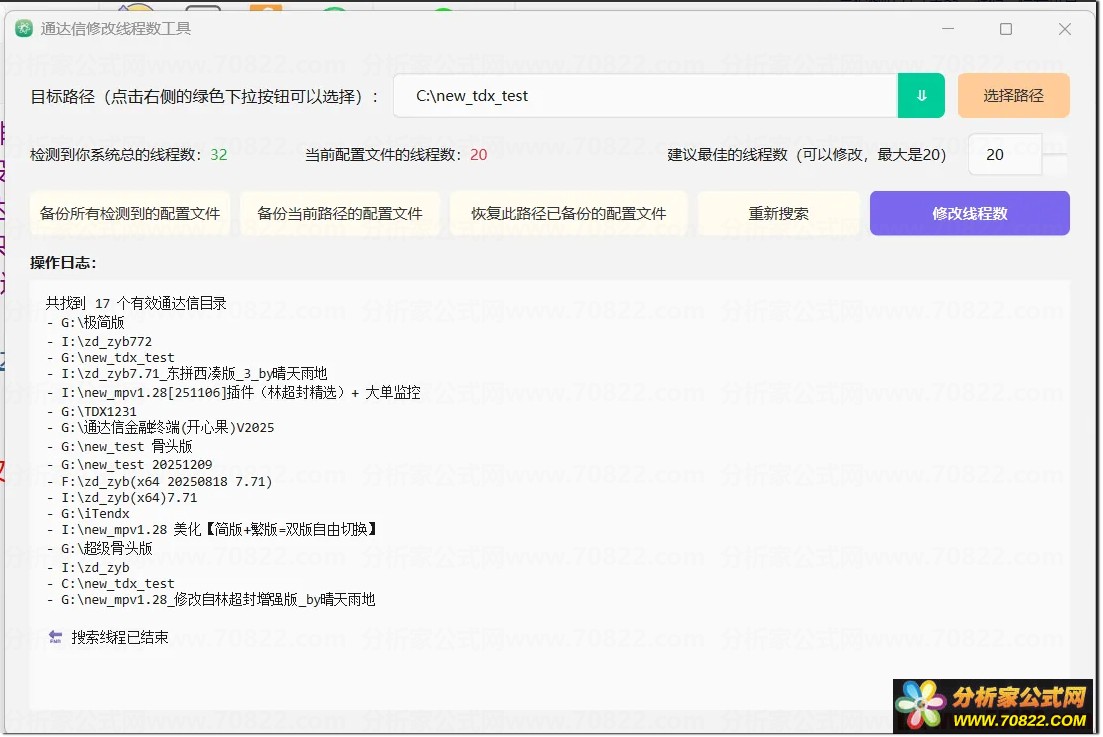1103x737 pixels.
Task: Click 备份所有检测到的配置文件 button
Action: click(x=130, y=214)
